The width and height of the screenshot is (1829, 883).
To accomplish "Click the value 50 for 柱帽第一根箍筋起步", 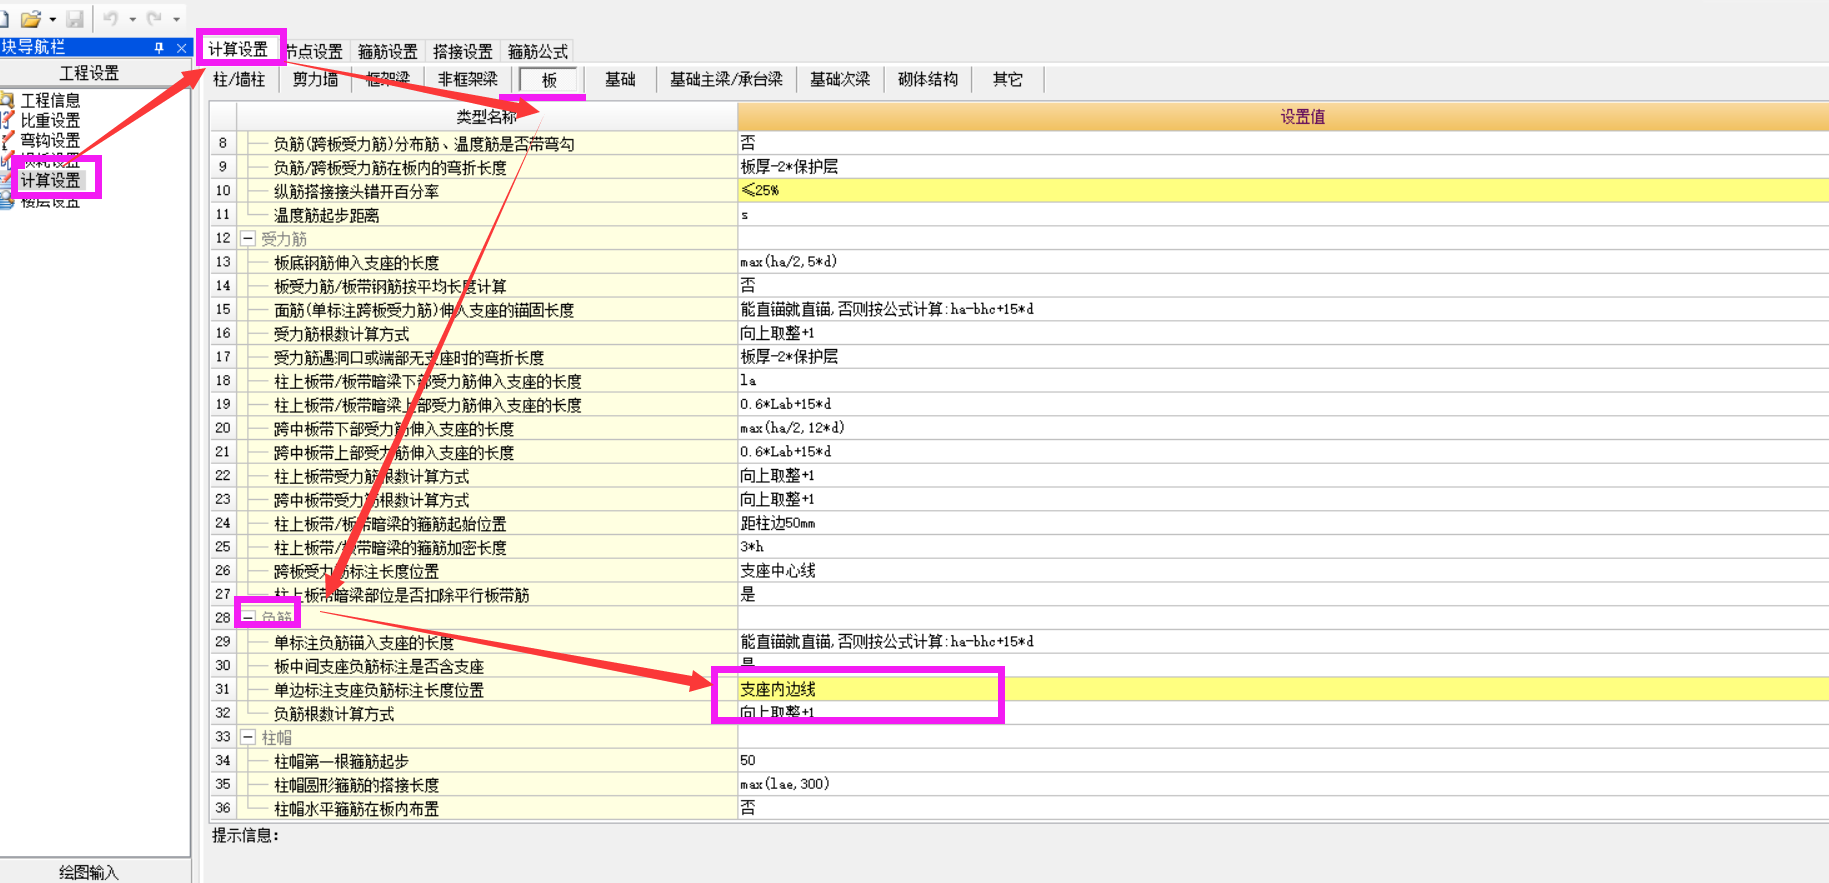I will [1283, 760].
